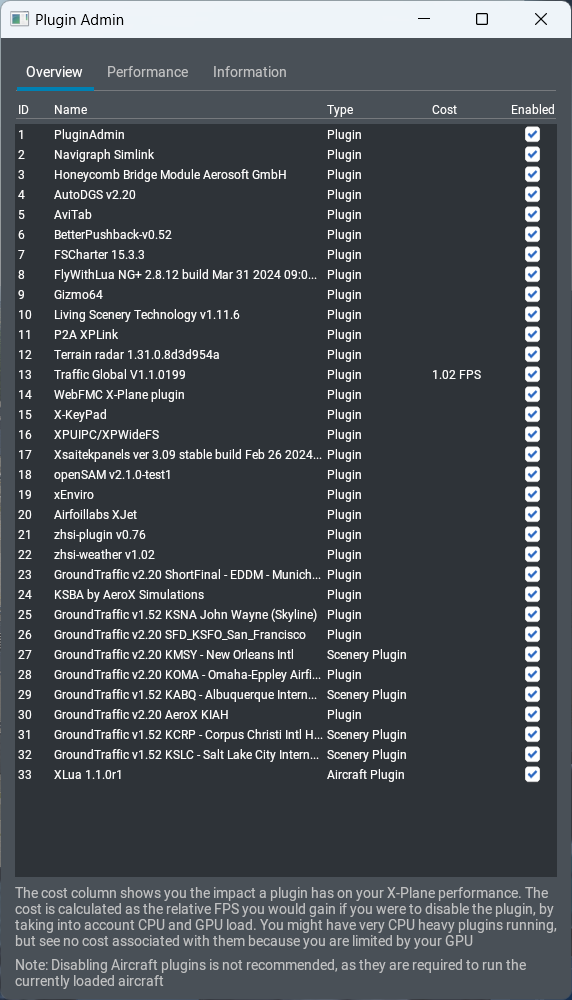Disable AutoDGS v2.20 checkbox
572x1000 pixels.
pyautogui.click(x=532, y=195)
